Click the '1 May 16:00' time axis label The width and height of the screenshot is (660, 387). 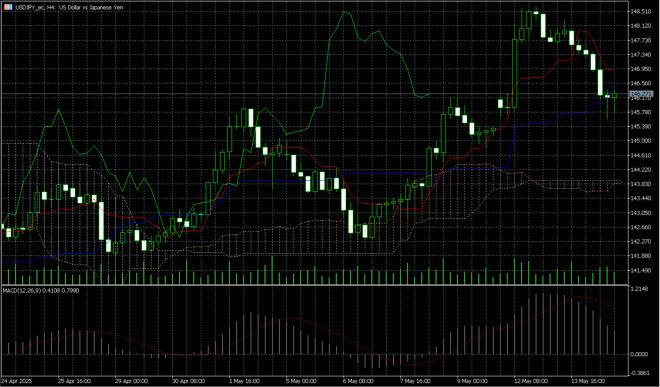[244, 381]
